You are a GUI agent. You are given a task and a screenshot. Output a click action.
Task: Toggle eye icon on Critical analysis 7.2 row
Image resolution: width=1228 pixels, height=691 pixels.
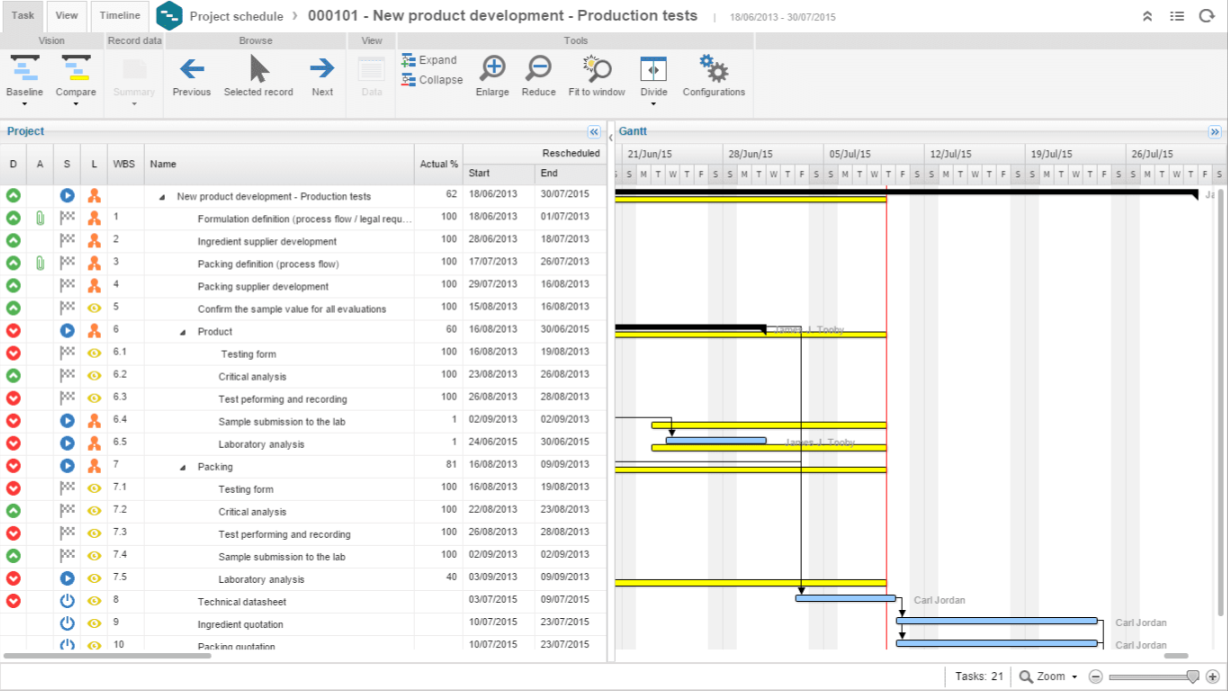94,510
